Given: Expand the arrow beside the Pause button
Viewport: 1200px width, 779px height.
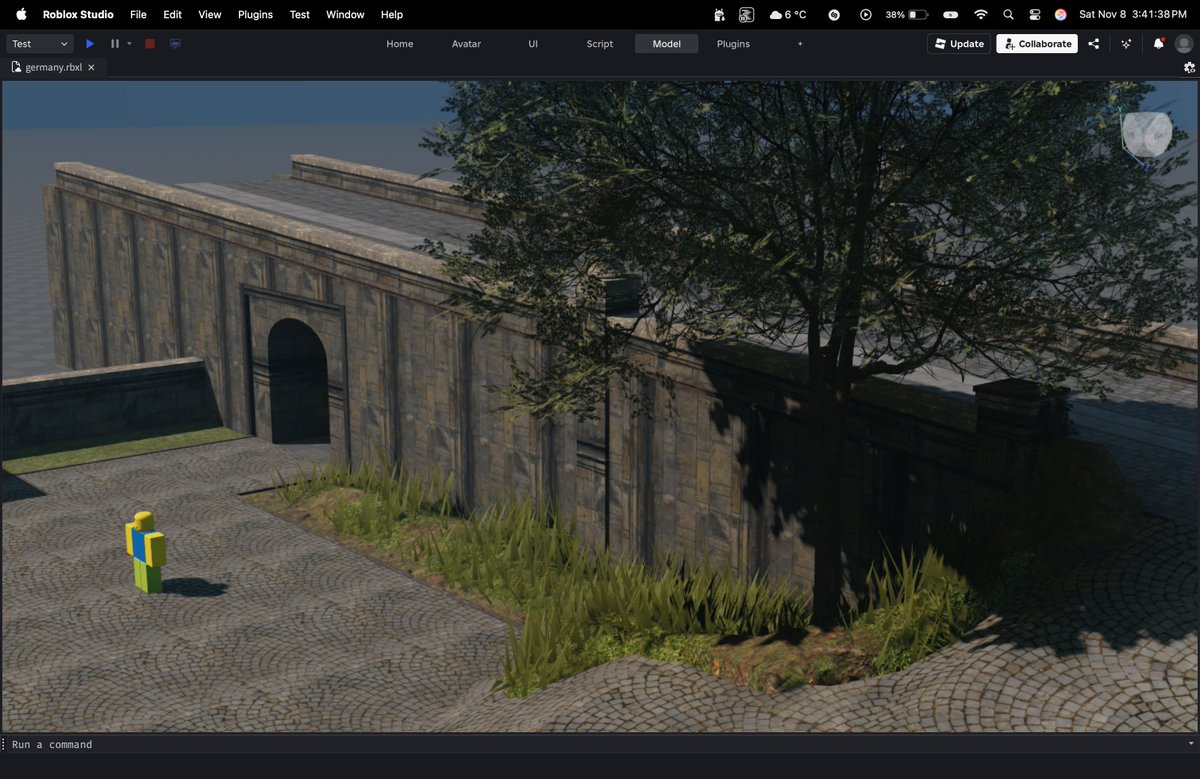Looking at the screenshot, I should coord(129,44).
